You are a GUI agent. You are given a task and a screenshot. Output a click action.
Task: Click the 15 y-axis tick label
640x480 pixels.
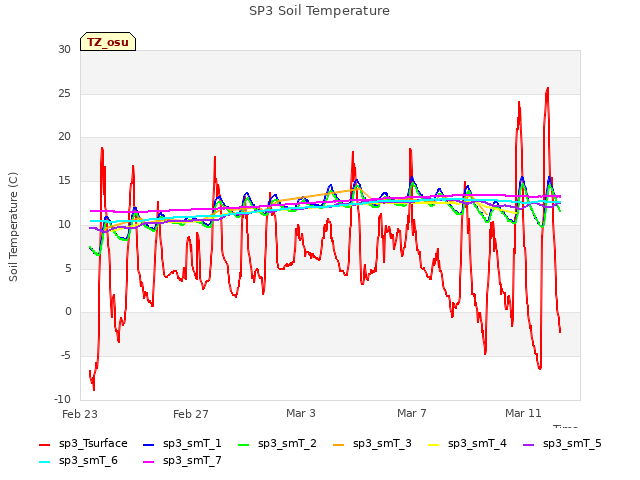(x=64, y=180)
